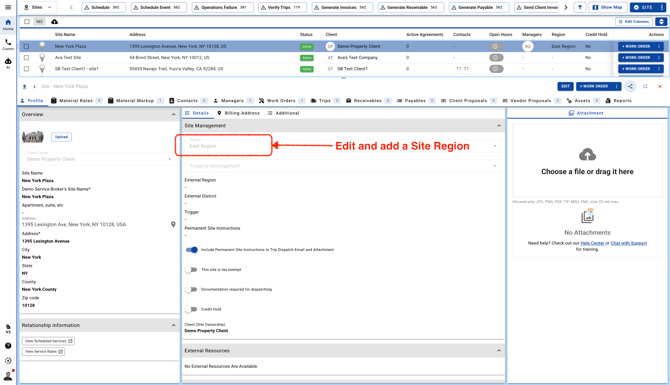Open kebab menu beside detail header Work Order
The image size is (670, 385).
(617, 86)
